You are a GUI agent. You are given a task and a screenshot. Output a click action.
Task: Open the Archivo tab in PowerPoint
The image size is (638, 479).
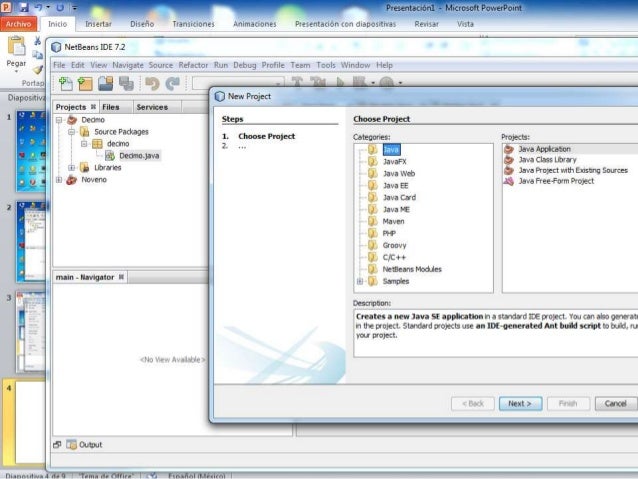coord(19,24)
